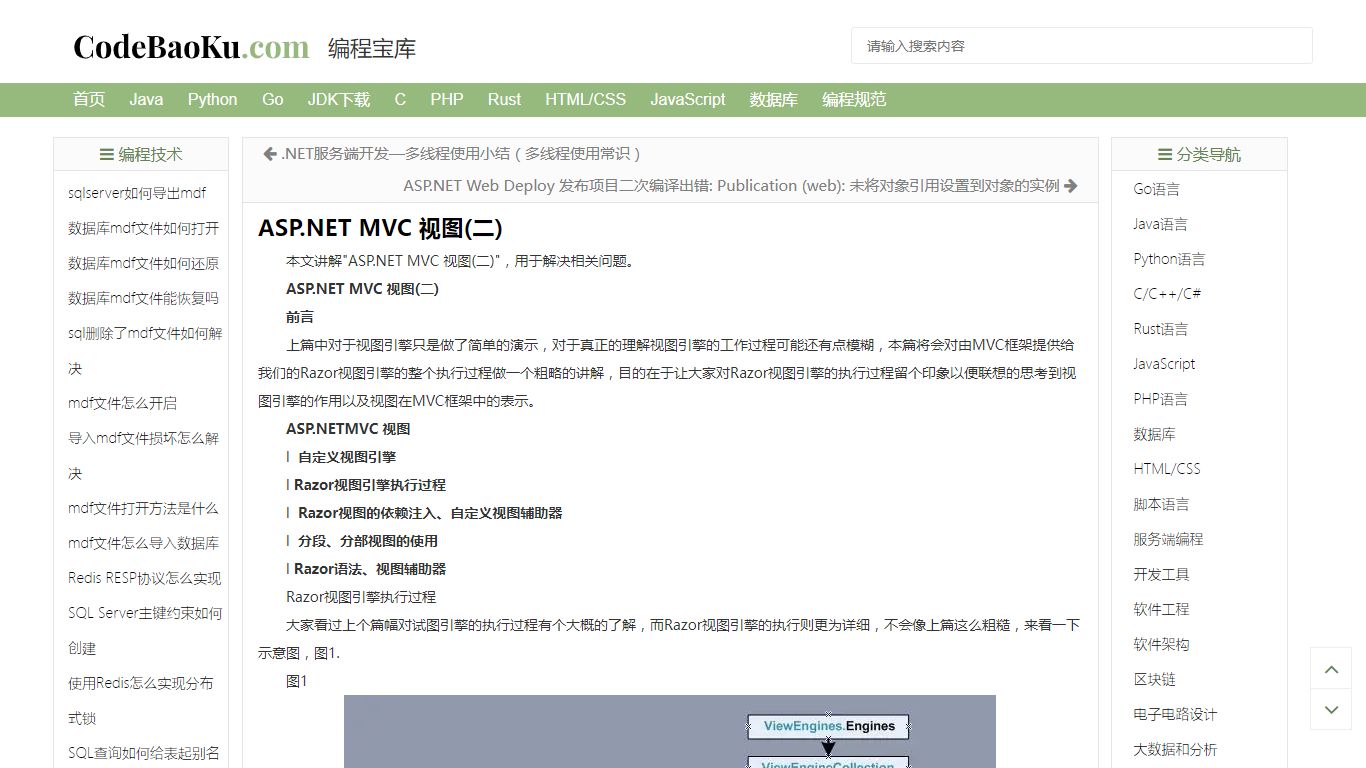Select the 软件架构 category

(1161, 644)
